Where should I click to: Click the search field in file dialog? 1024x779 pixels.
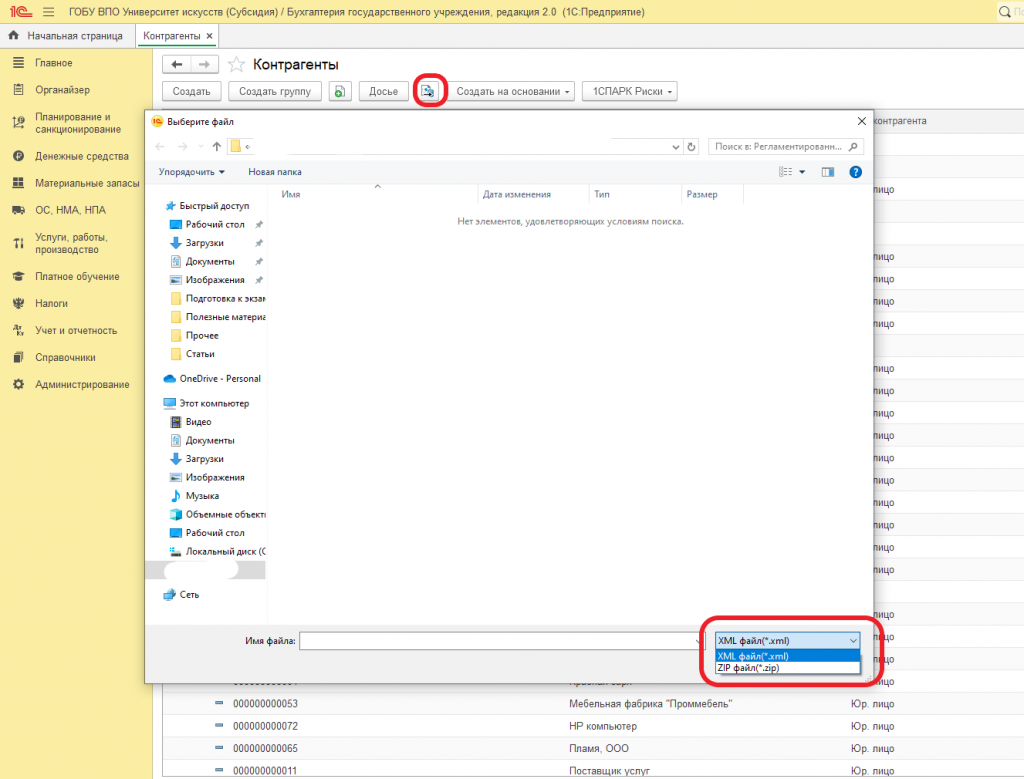point(786,147)
